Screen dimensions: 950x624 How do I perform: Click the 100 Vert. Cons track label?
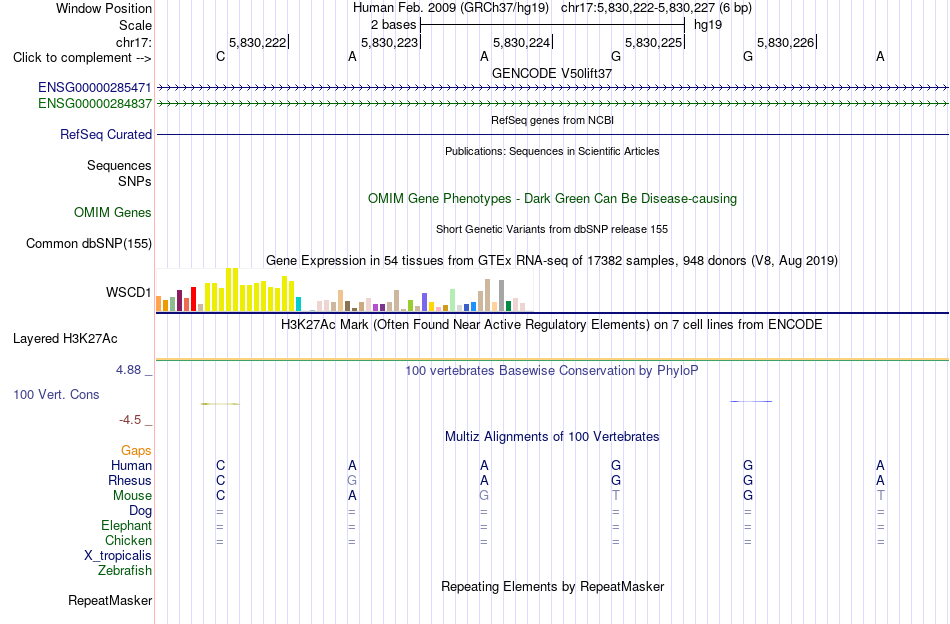56,395
